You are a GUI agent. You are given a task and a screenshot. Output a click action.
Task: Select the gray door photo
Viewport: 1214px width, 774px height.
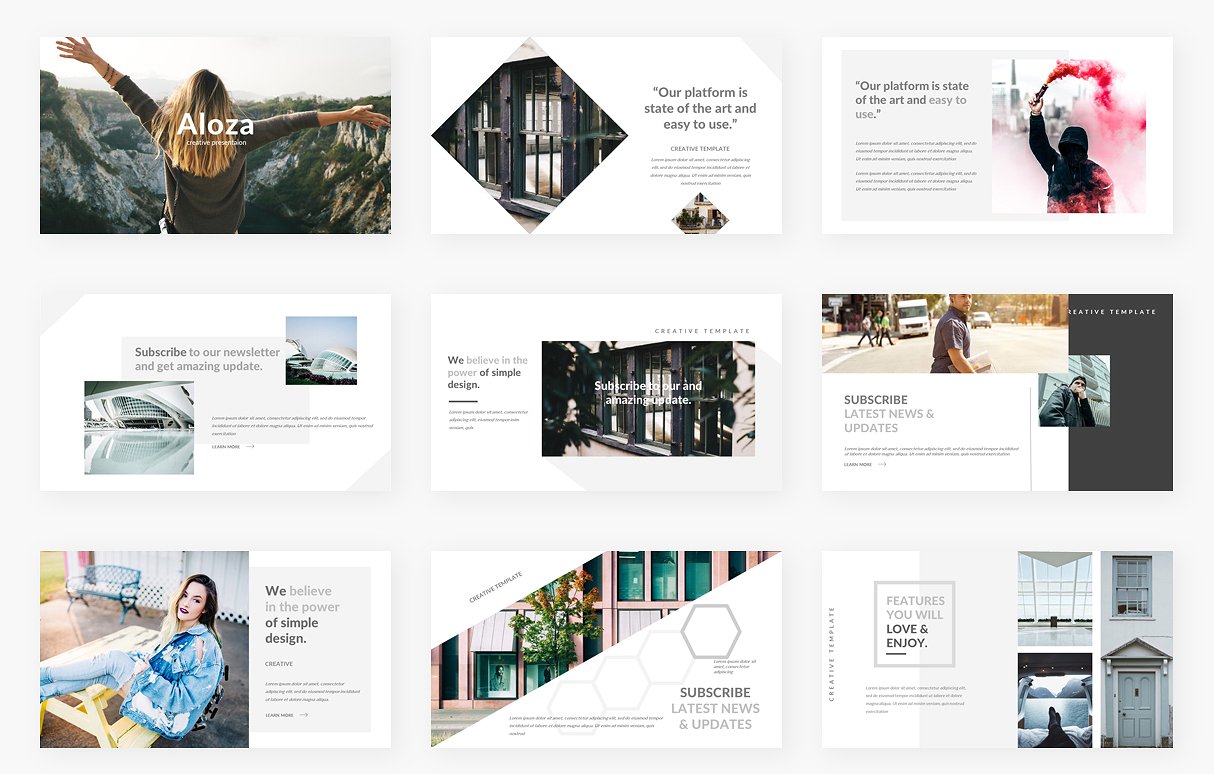point(1136,649)
